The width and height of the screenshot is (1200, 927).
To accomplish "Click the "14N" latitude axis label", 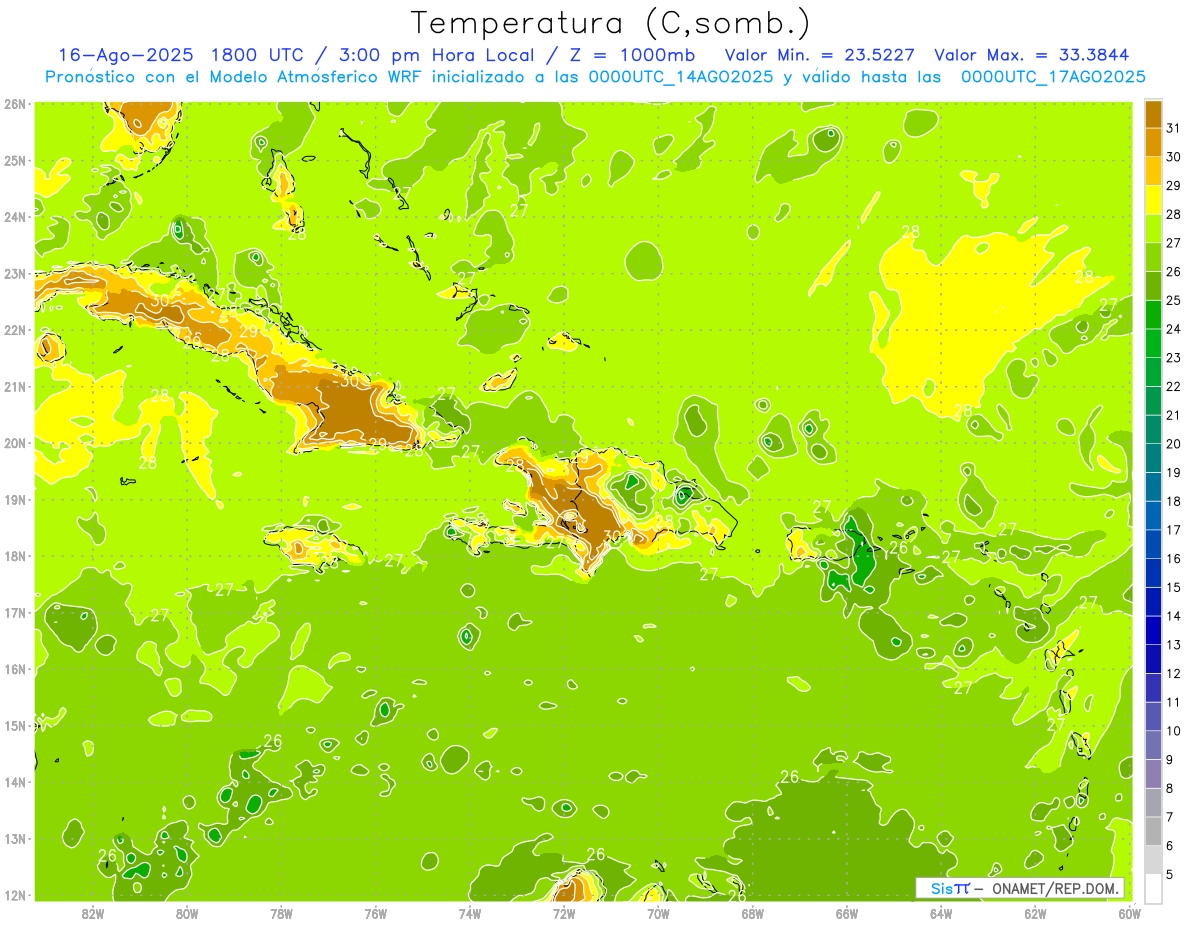I will (x=15, y=782).
